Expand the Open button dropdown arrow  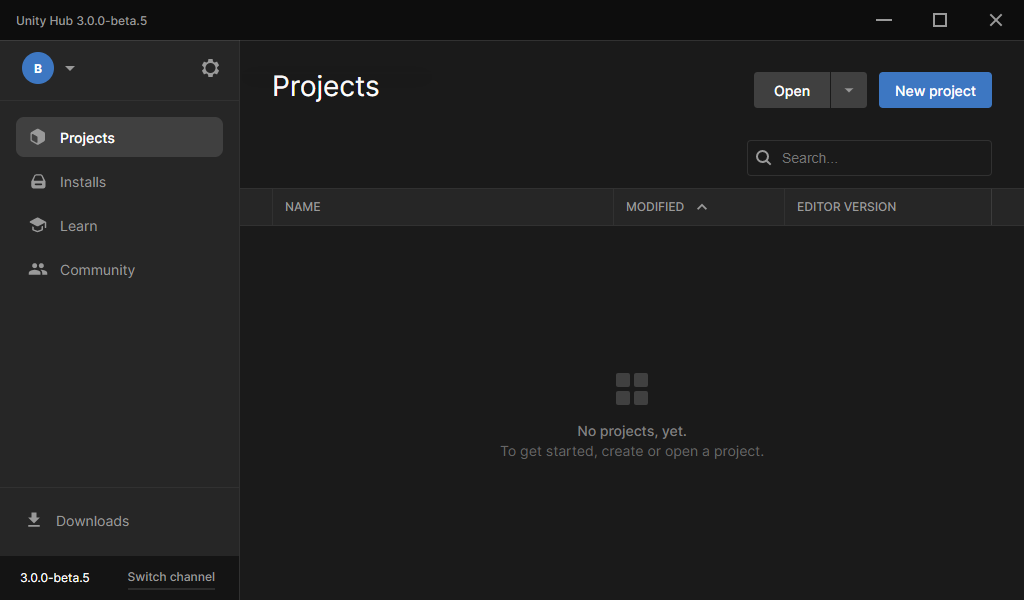849,90
